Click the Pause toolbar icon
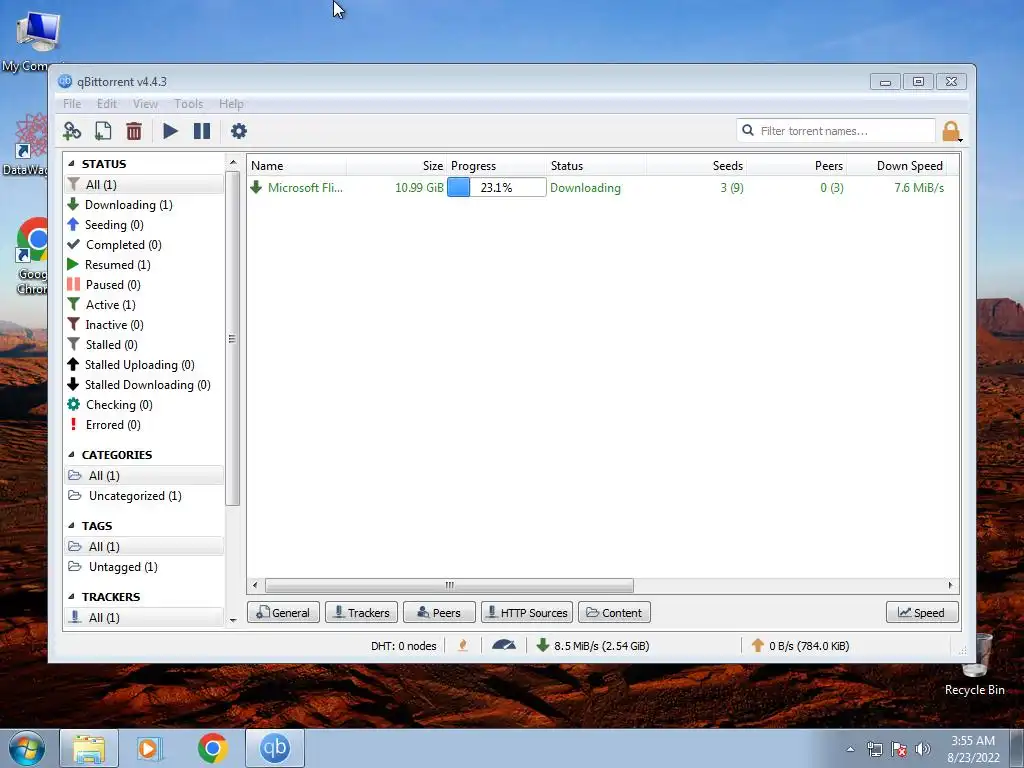1024x768 pixels. [202, 131]
